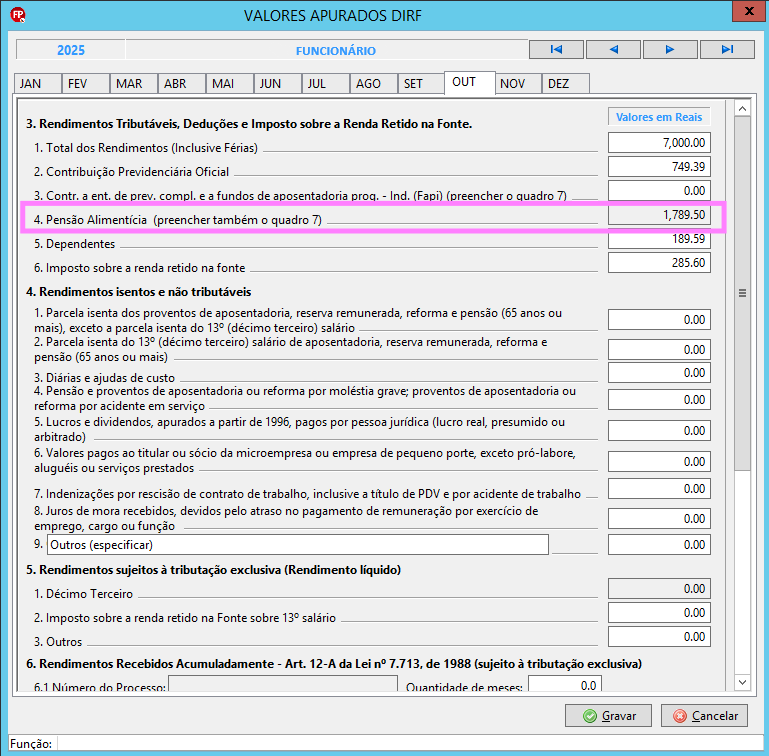Select the Dependentes value field
The width and height of the screenshot is (769, 756).
coord(659,239)
